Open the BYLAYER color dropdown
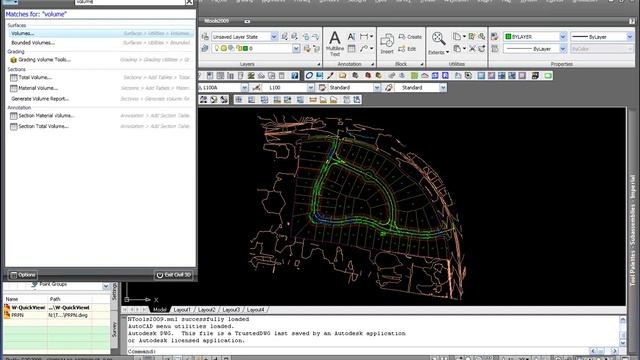This screenshot has height=360, width=640. point(563,37)
